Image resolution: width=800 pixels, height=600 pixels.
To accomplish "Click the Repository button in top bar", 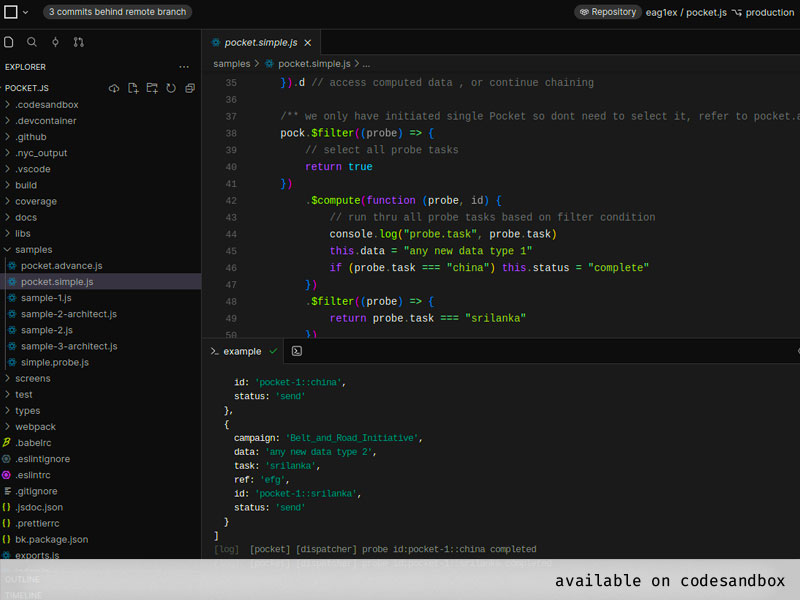I will pos(607,12).
